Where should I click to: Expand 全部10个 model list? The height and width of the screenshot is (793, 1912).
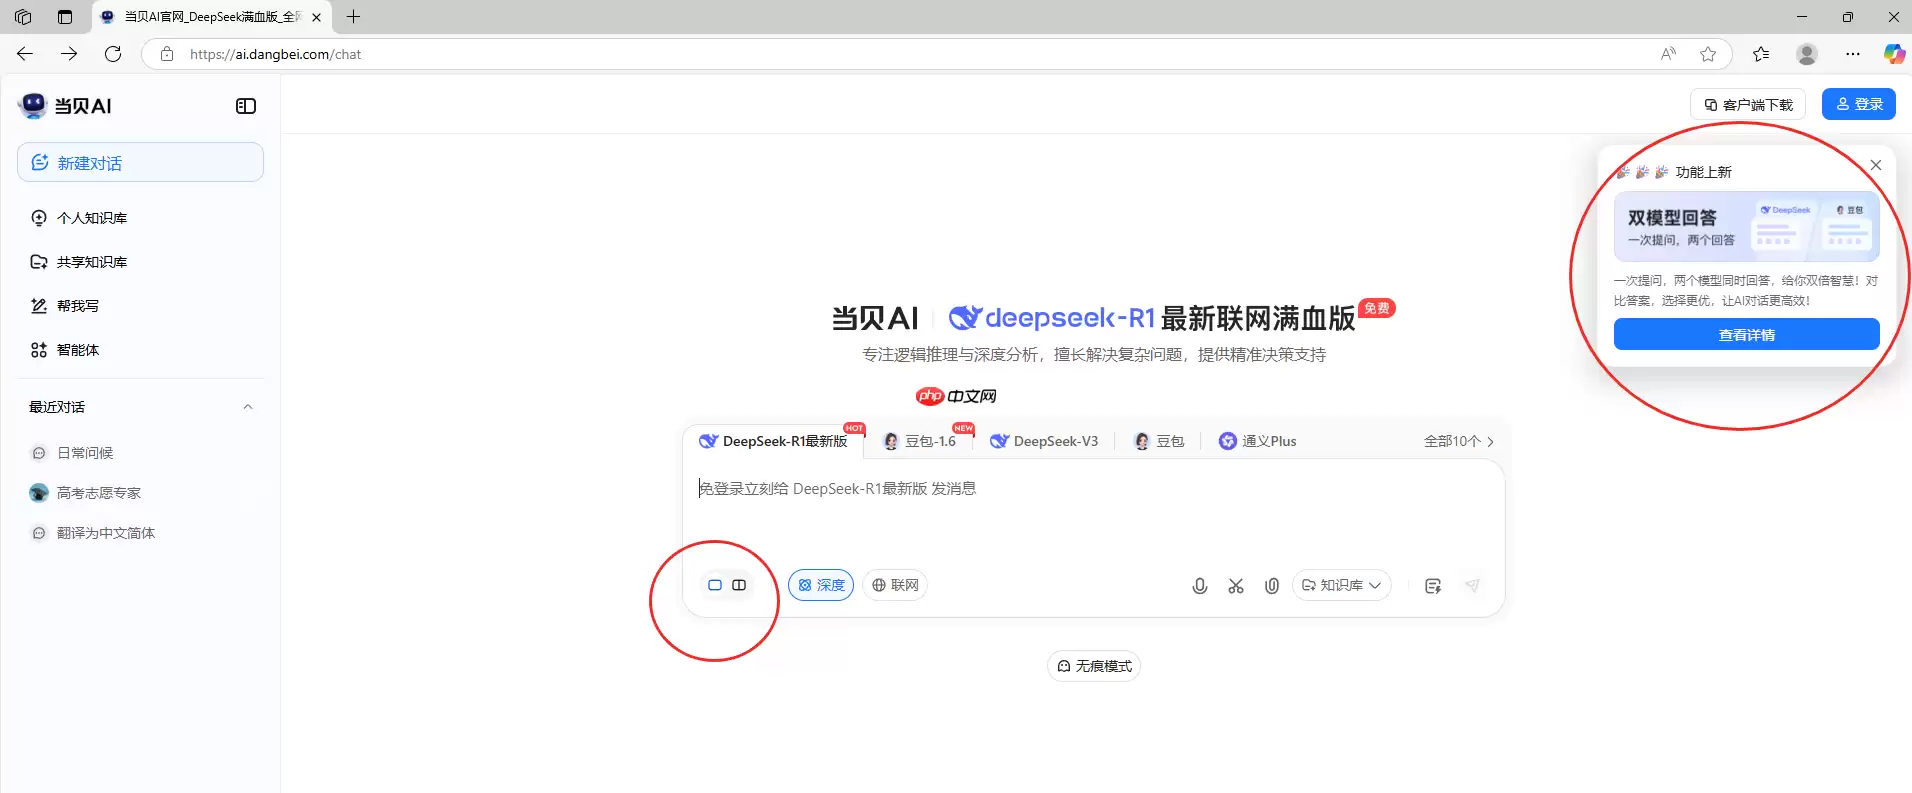click(x=1459, y=441)
